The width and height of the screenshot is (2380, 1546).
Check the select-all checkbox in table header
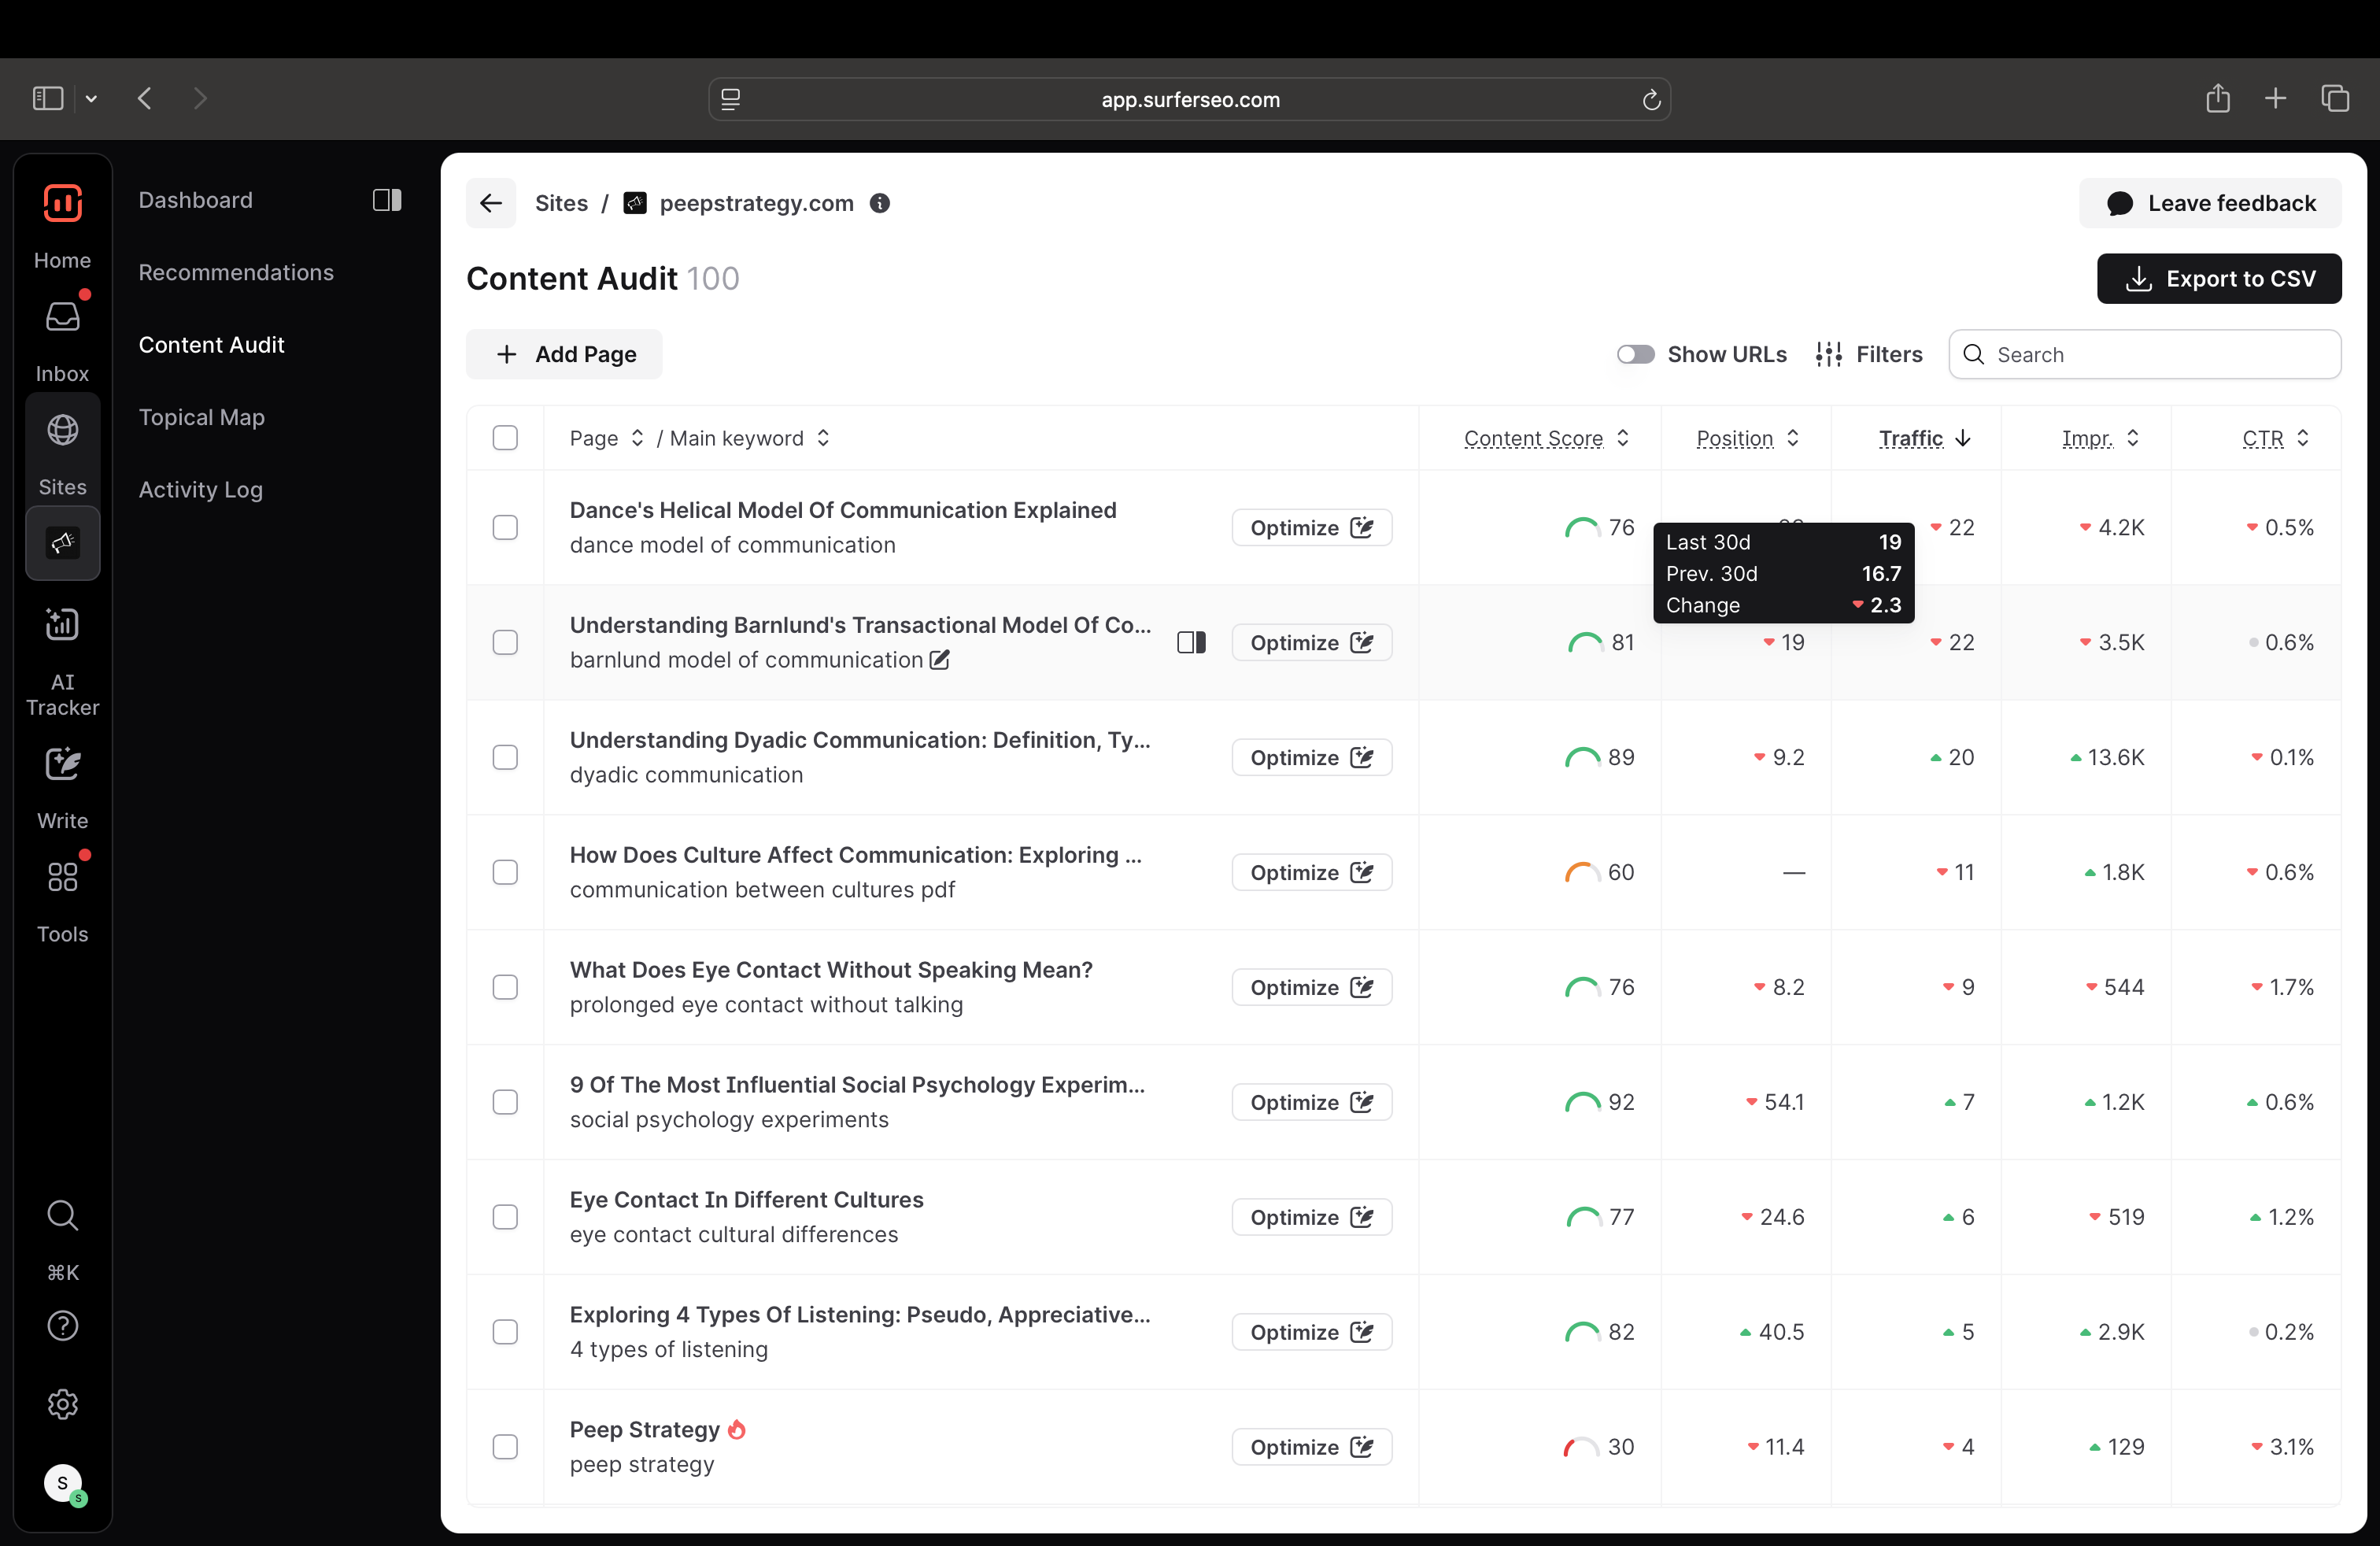(505, 438)
